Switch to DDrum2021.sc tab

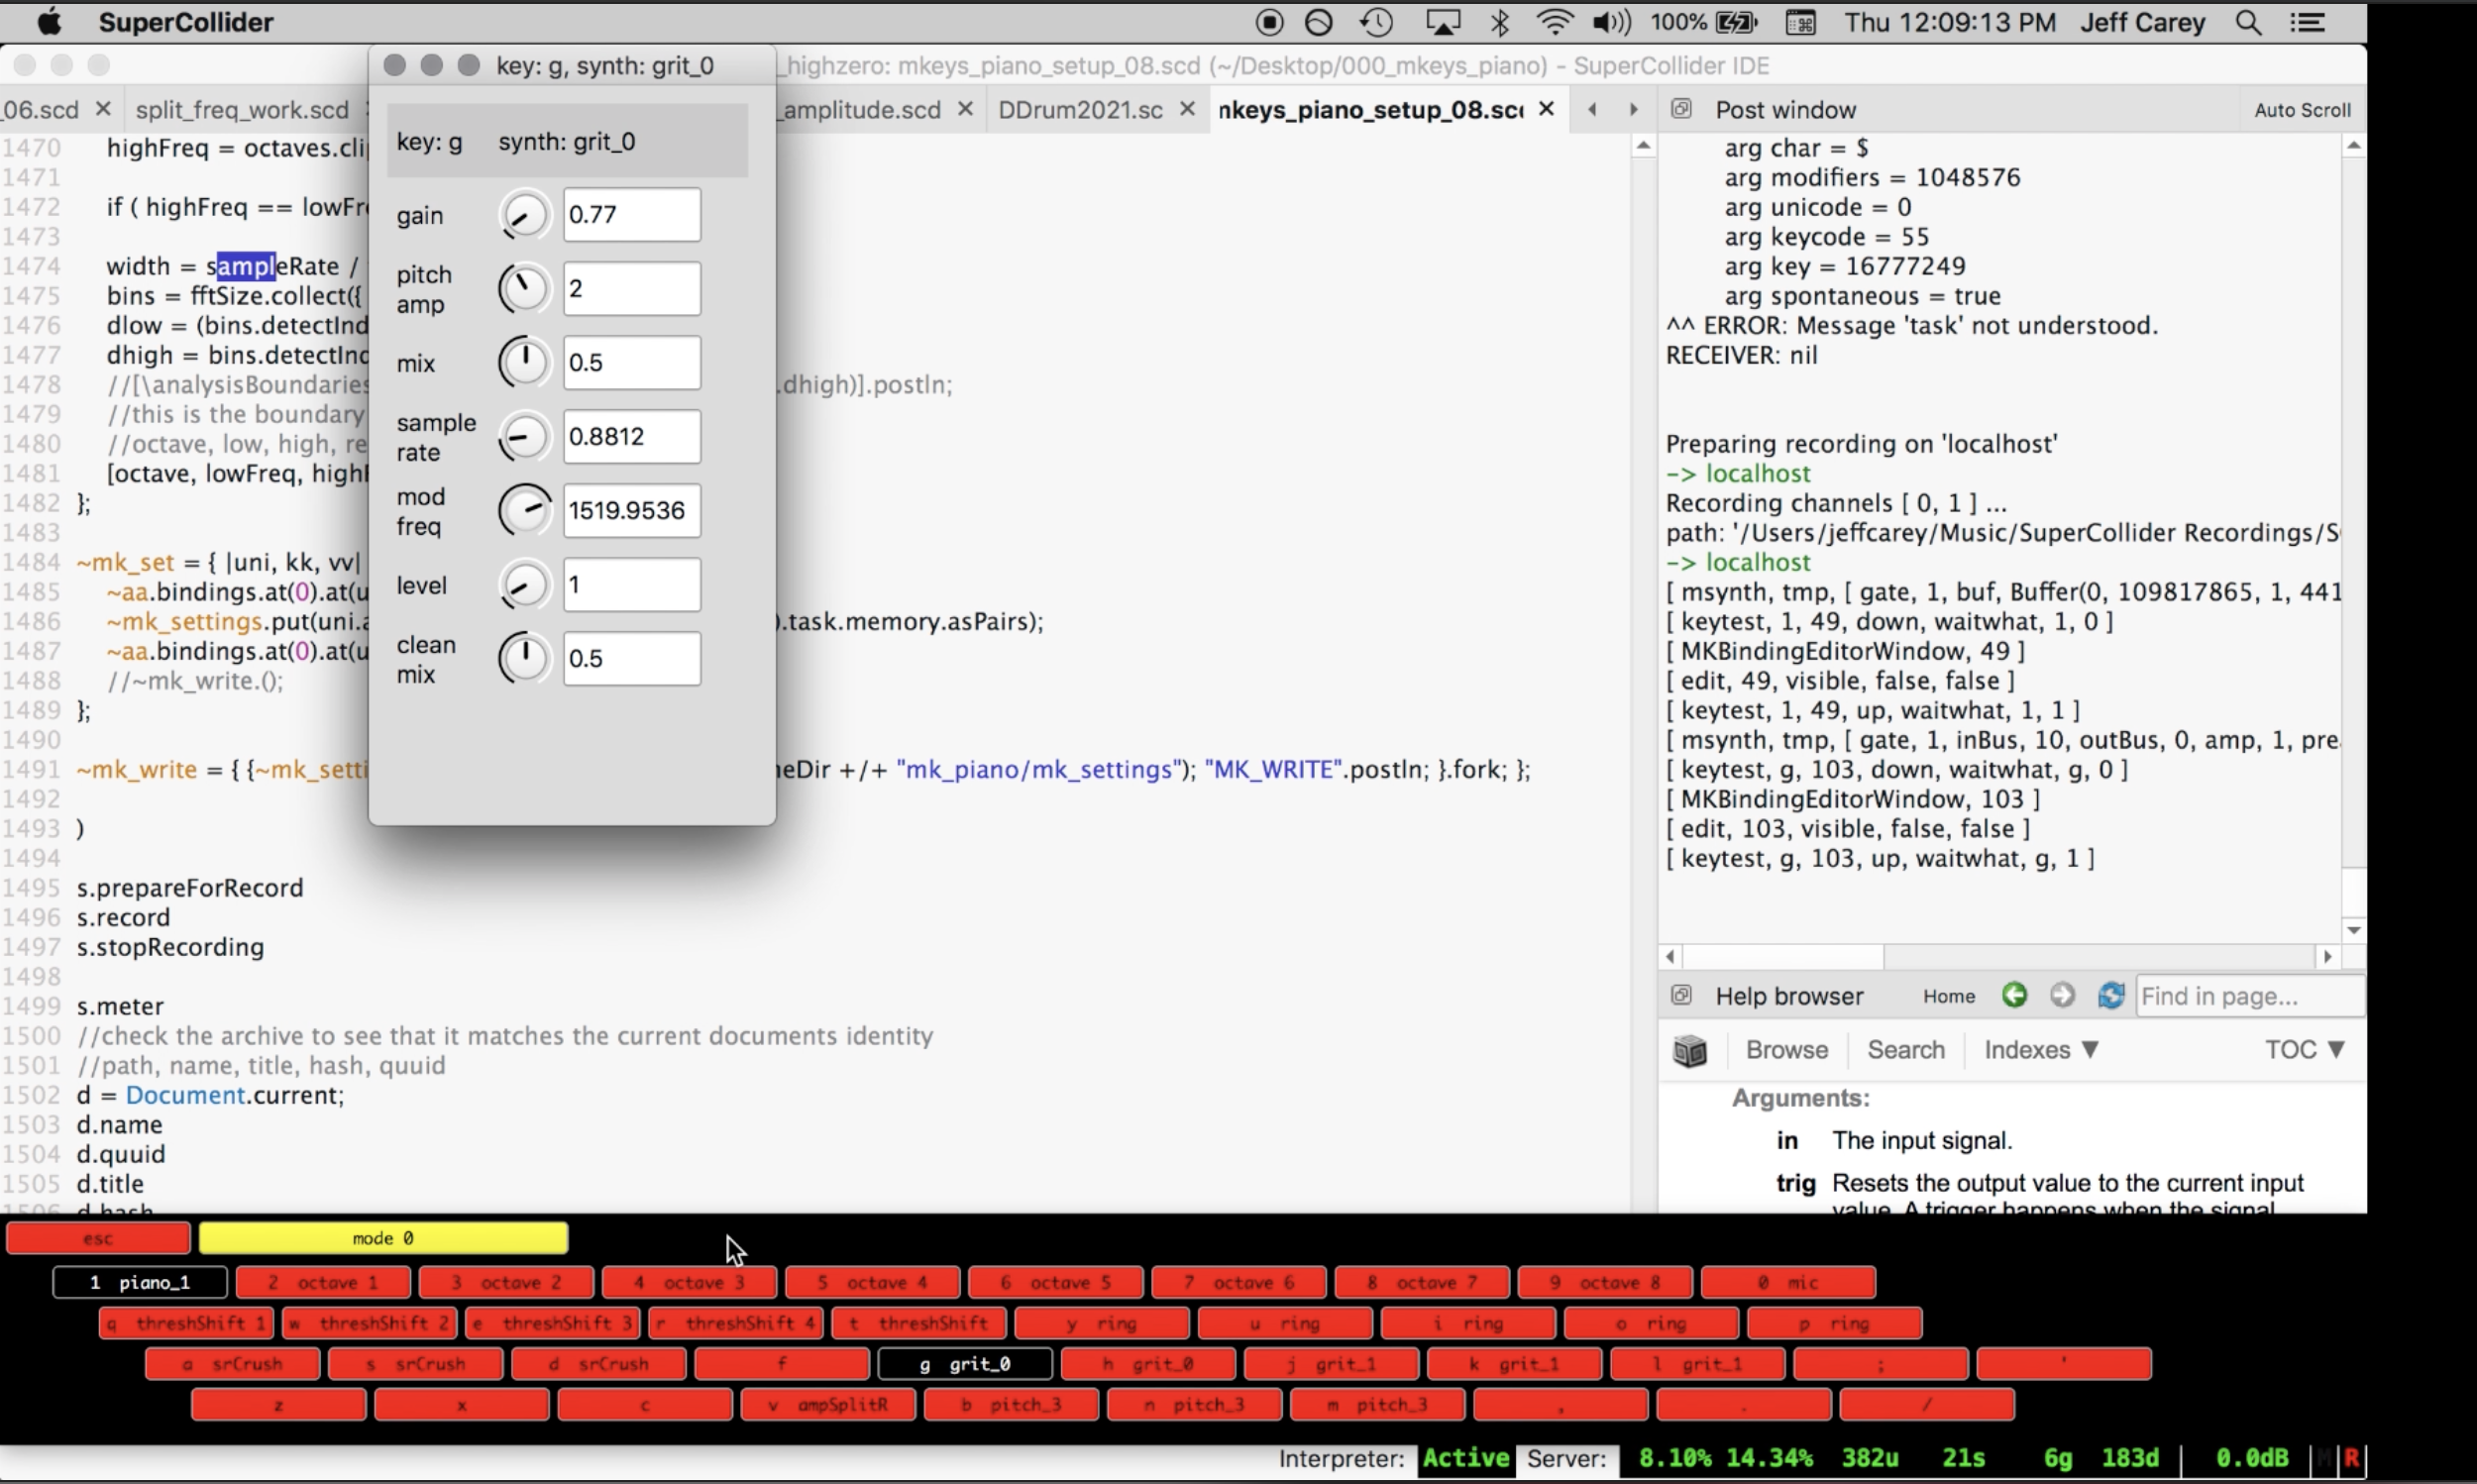pos(1080,109)
